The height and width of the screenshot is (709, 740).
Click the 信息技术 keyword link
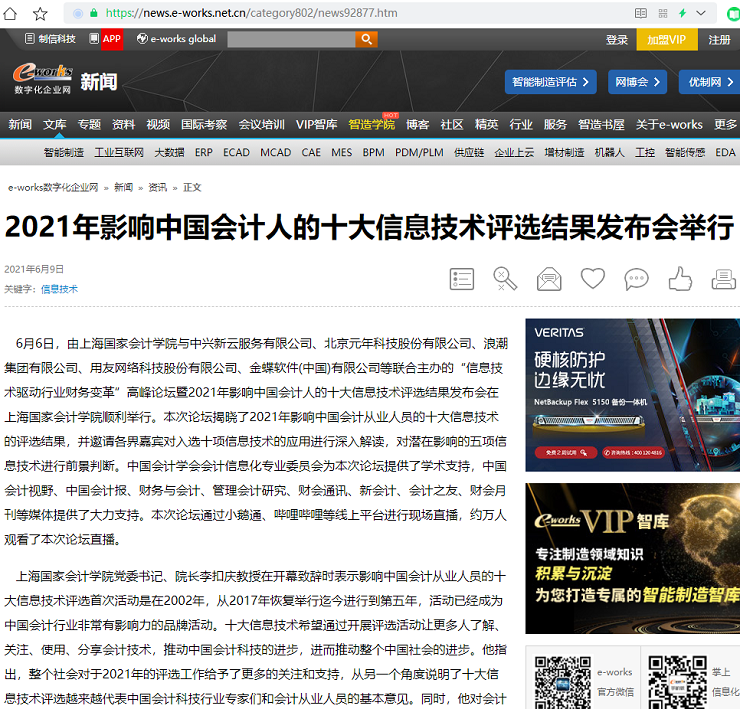(59, 289)
